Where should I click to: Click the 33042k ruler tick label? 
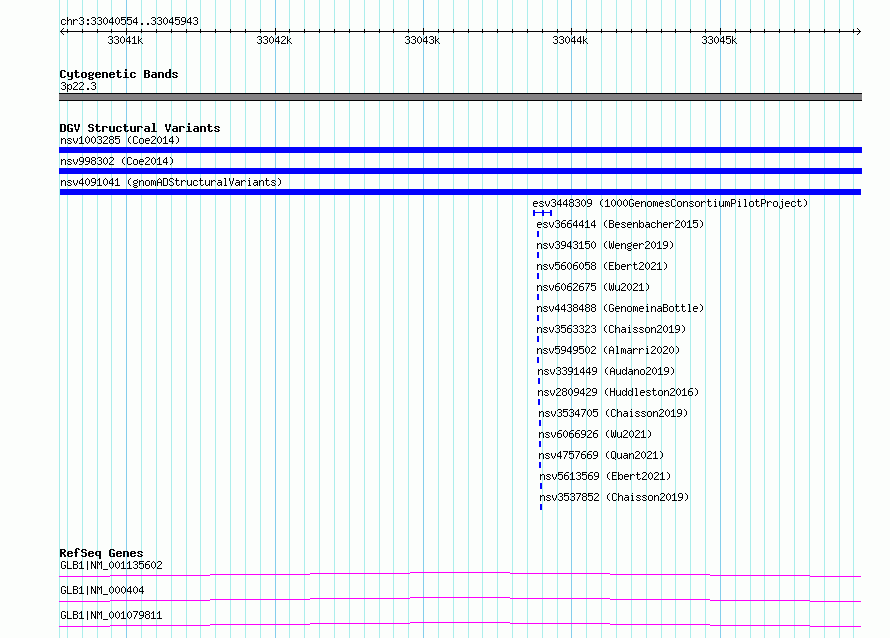point(274,40)
